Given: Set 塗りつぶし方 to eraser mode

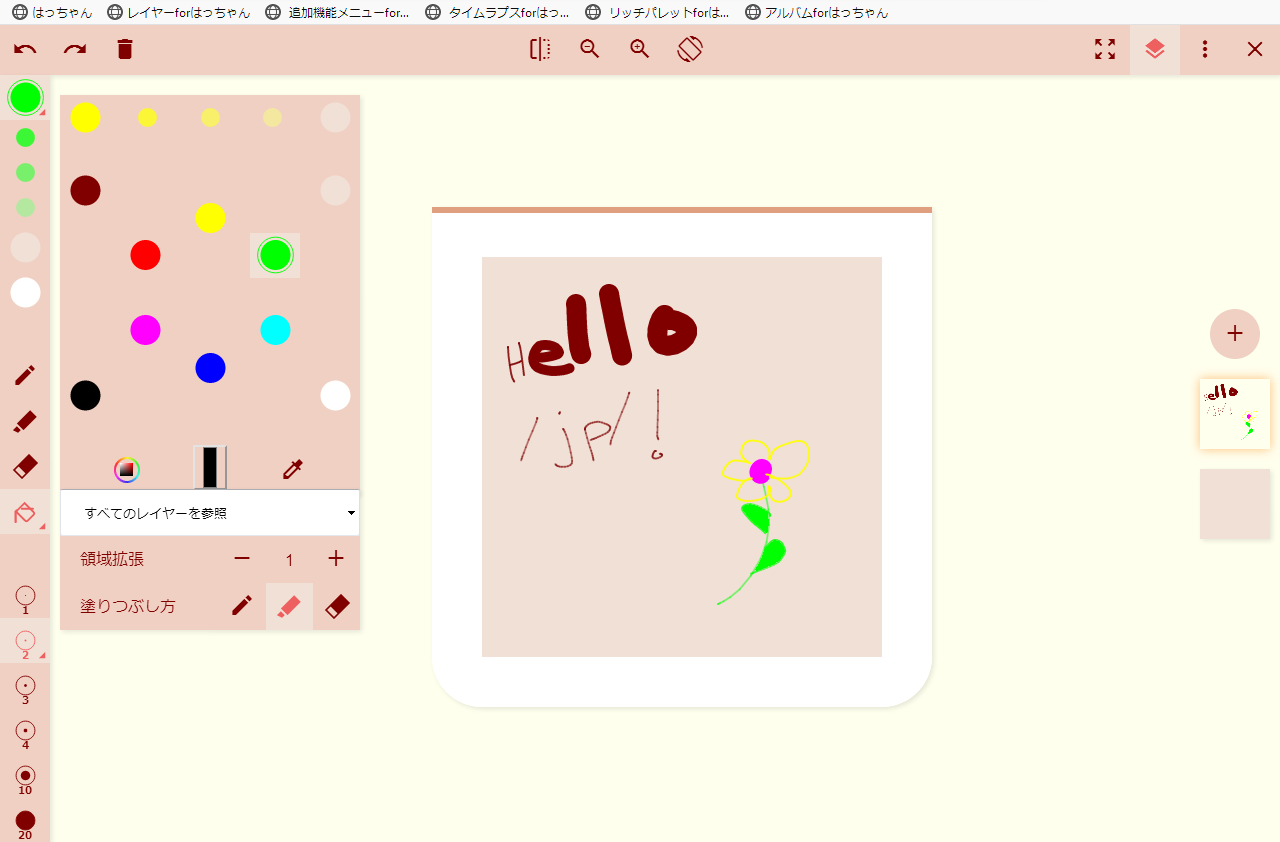Looking at the screenshot, I should coord(337,606).
